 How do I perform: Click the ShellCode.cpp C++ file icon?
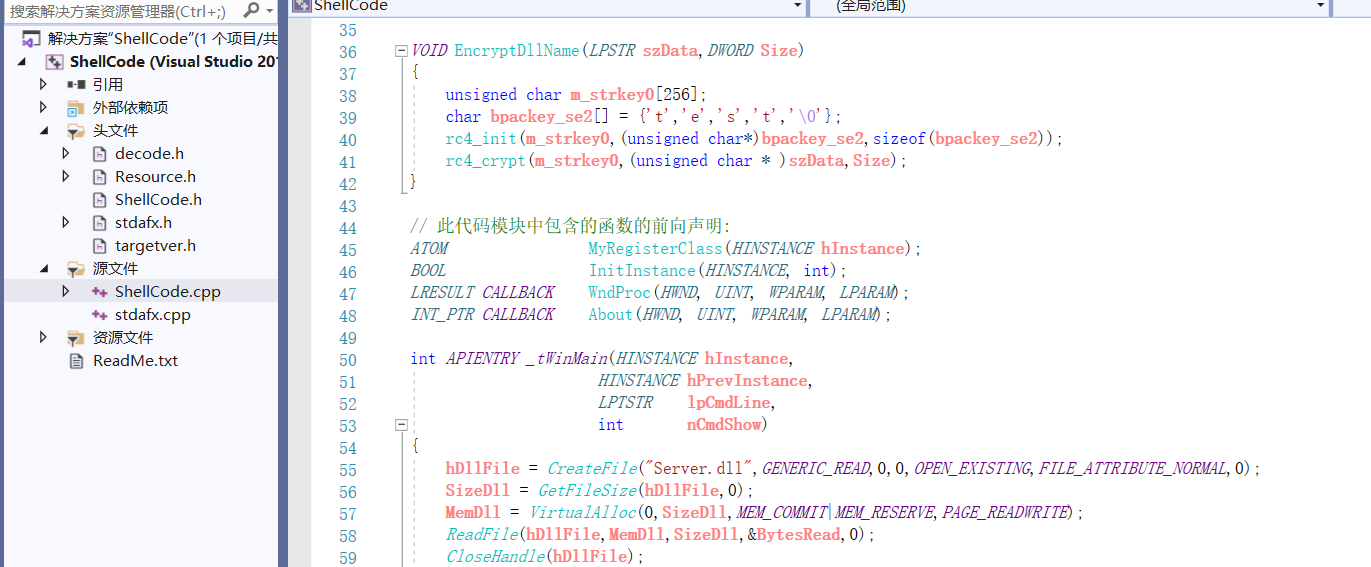pos(99,292)
